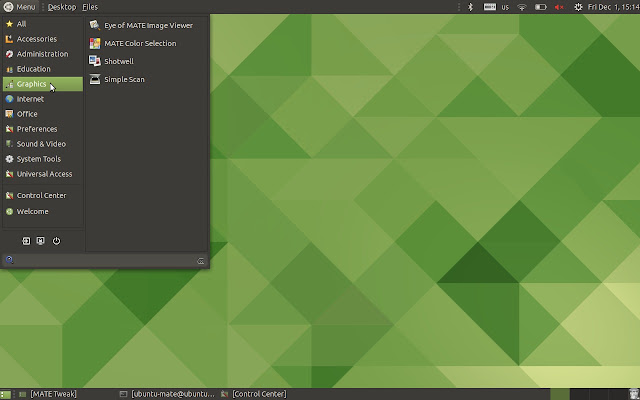Select the highlighted Graphics category
The height and width of the screenshot is (400, 640).
42,84
